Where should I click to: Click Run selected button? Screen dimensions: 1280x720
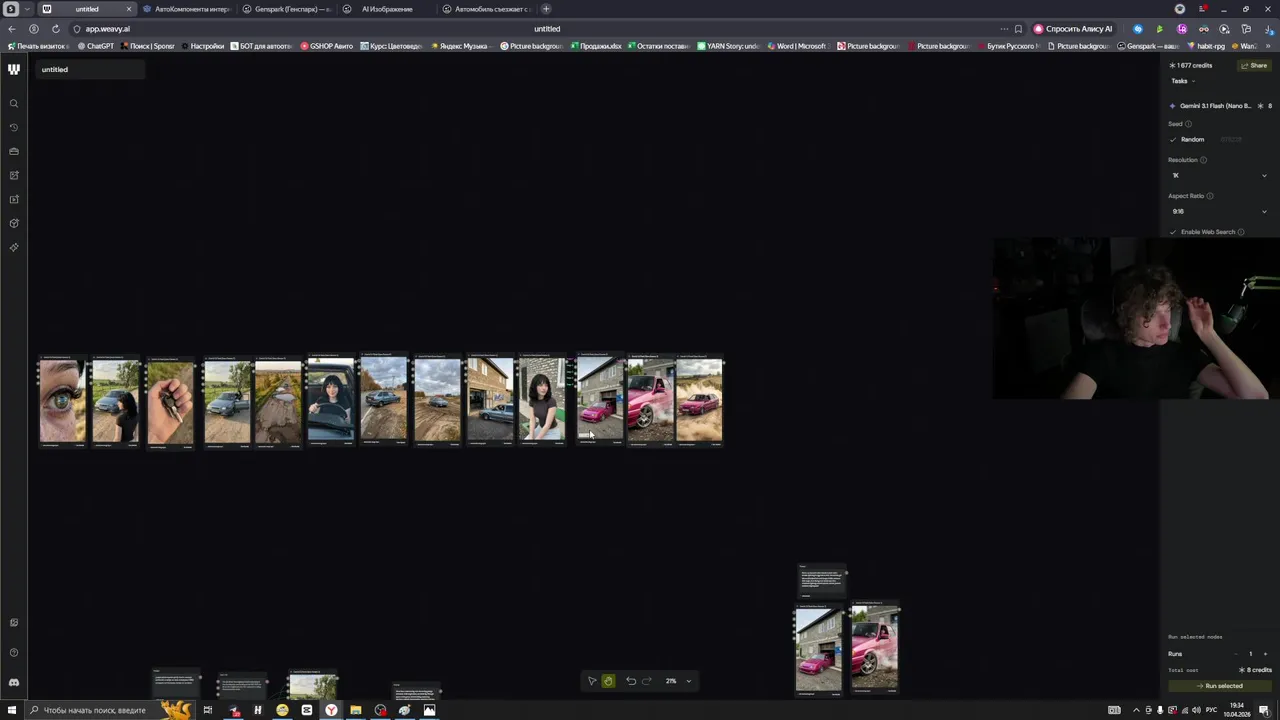(1219, 686)
